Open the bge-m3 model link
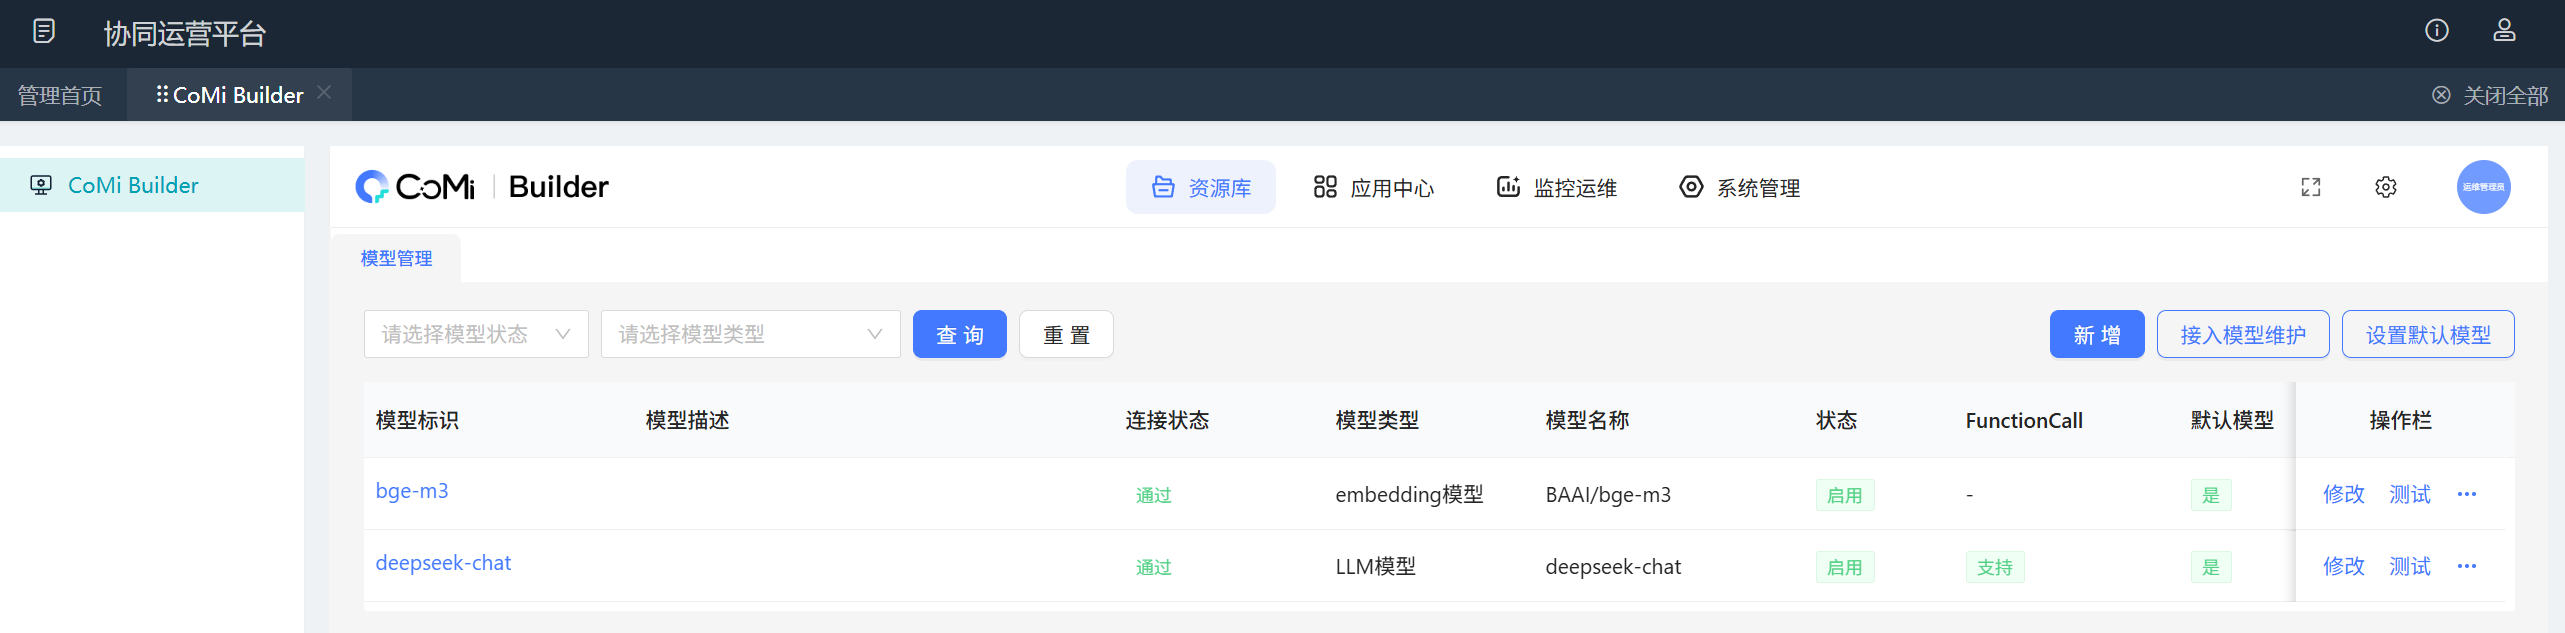The height and width of the screenshot is (633, 2565). [x=412, y=491]
